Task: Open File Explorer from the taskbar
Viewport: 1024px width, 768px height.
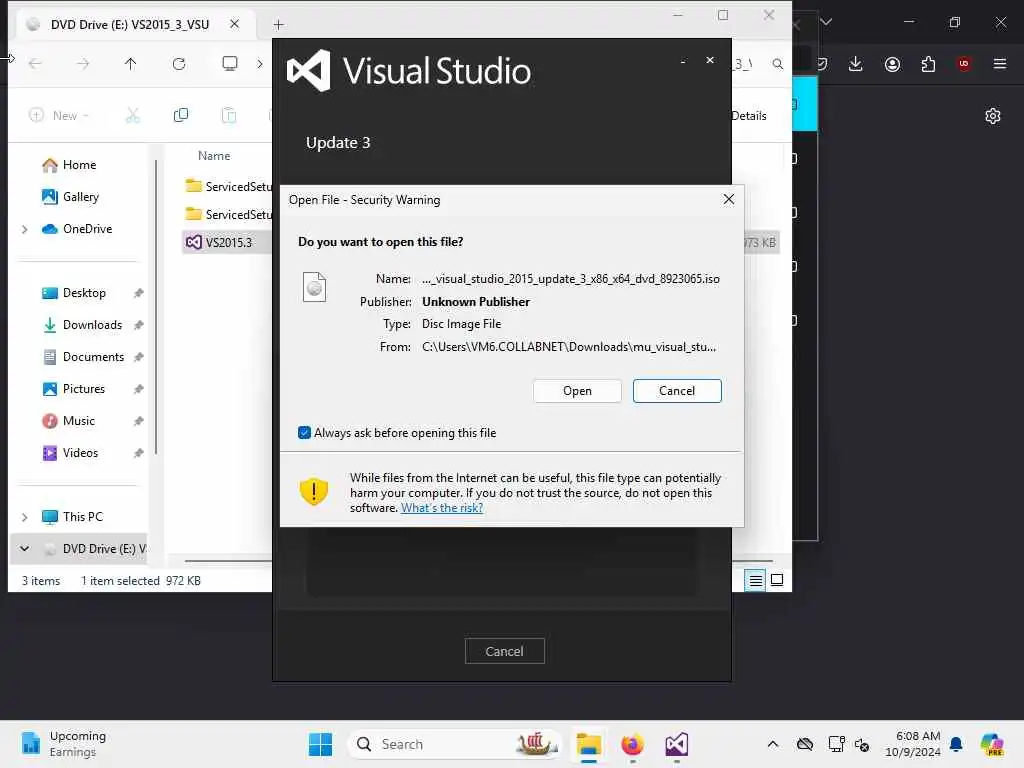Action: point(589,744)
